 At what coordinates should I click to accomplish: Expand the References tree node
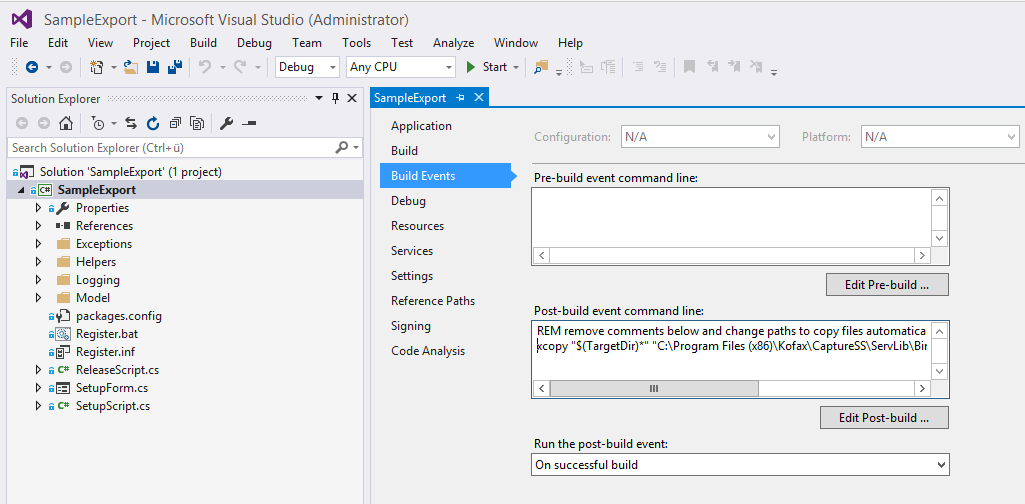click(39, 226)
